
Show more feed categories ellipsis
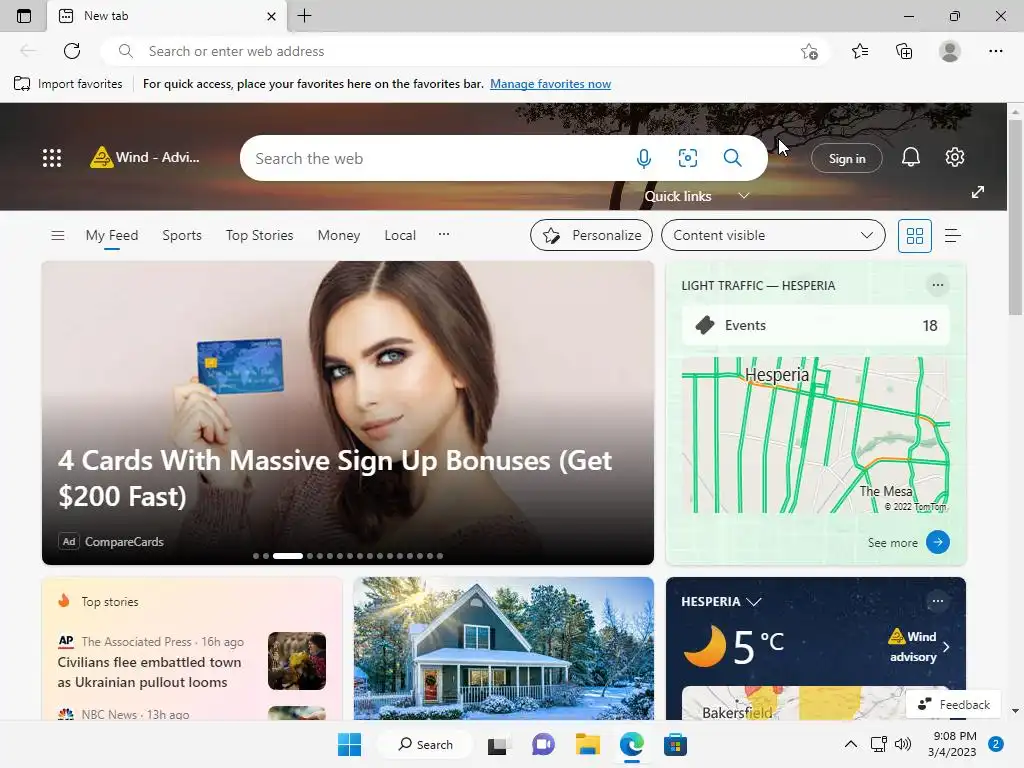443,234
